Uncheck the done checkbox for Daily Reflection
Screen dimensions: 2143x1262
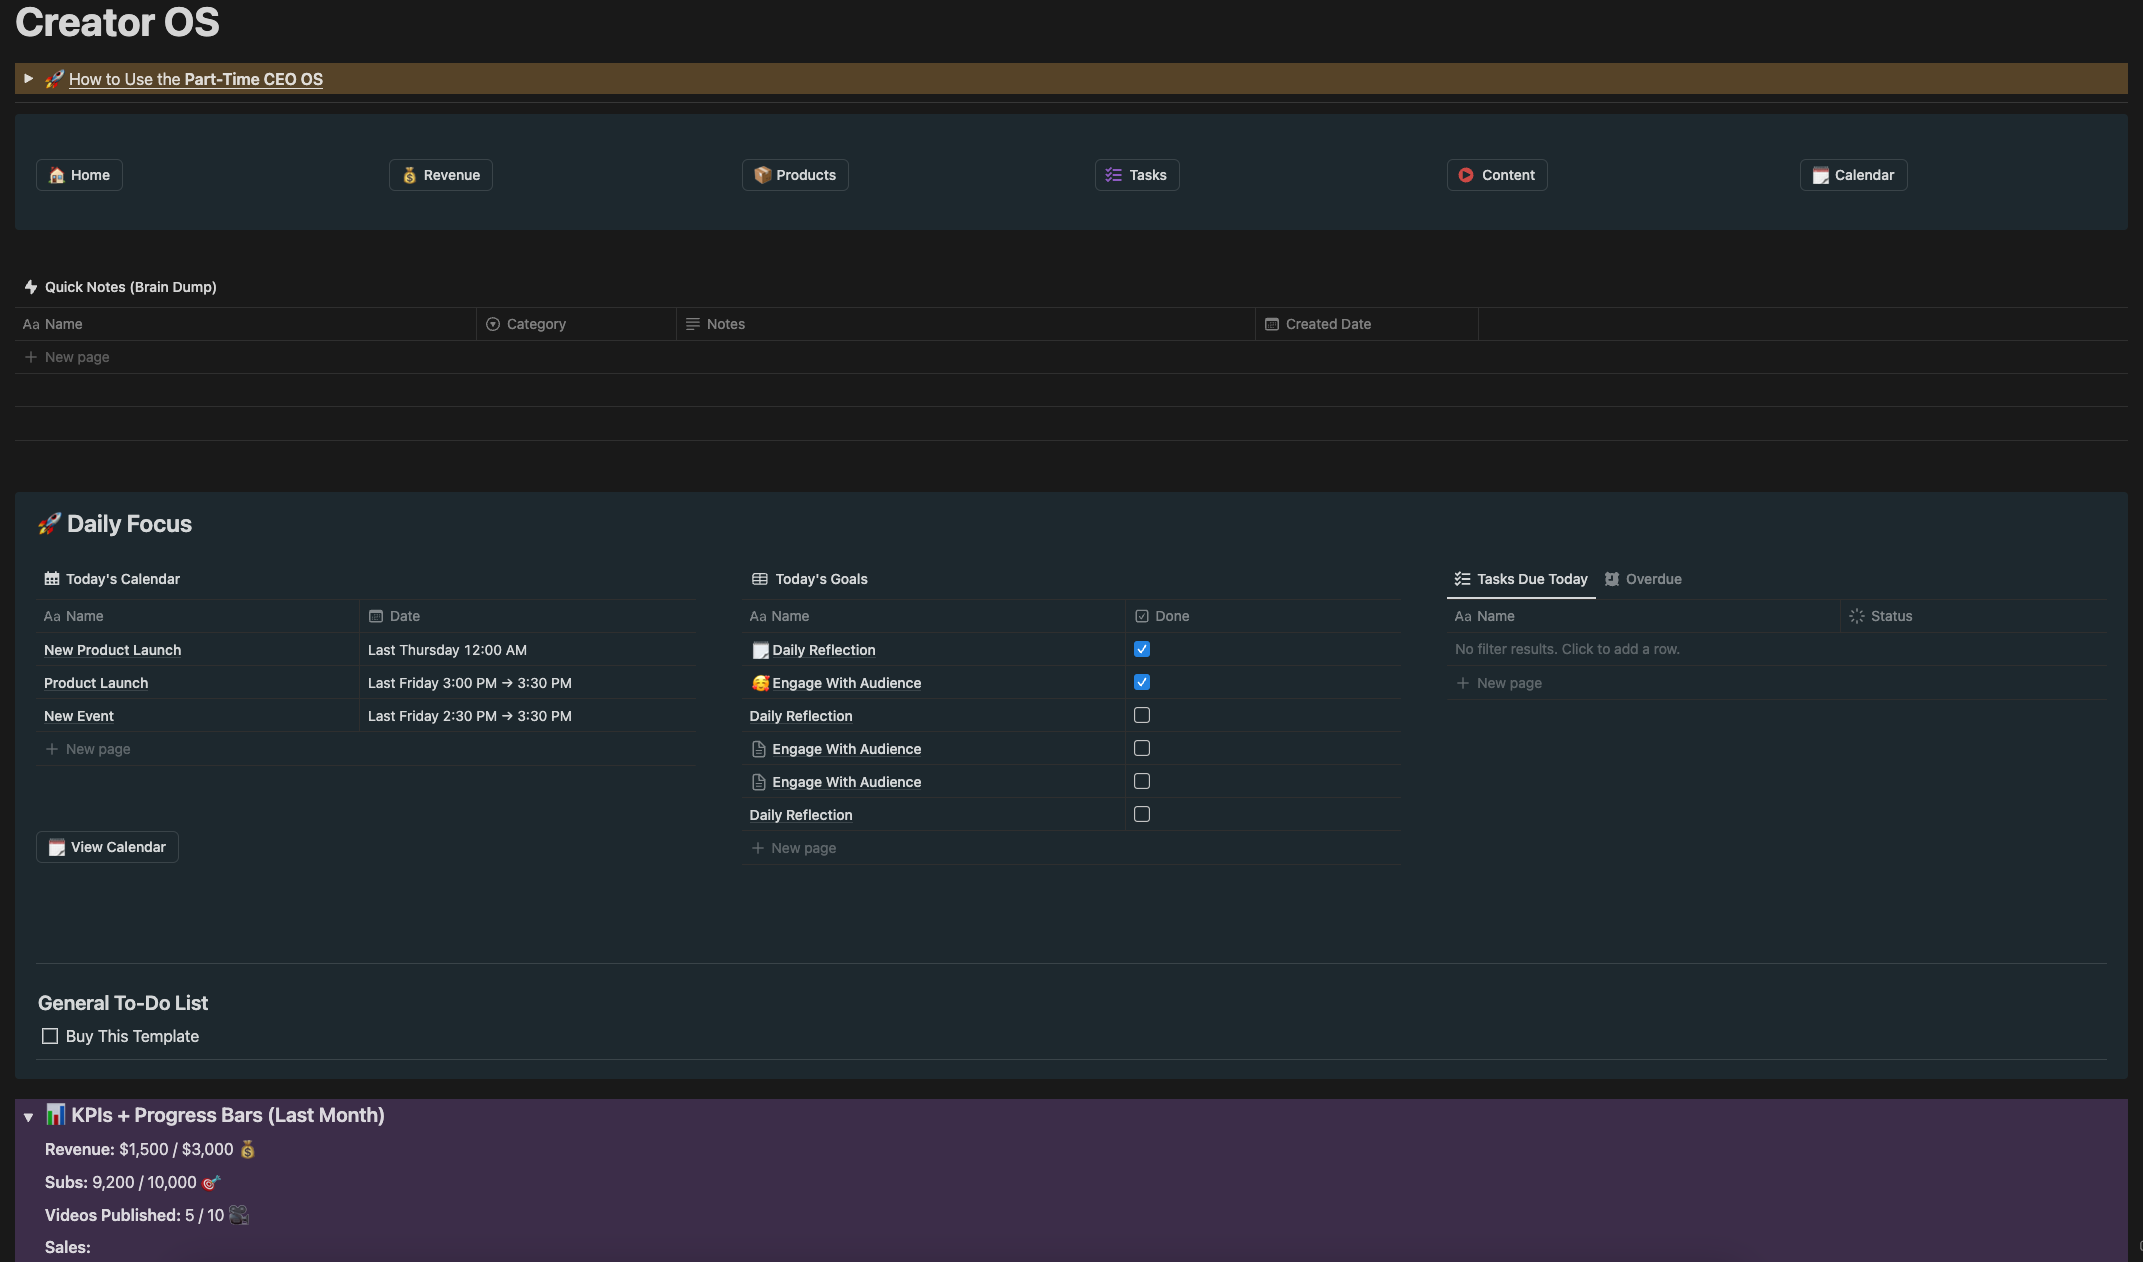(x=1141, y=649)
